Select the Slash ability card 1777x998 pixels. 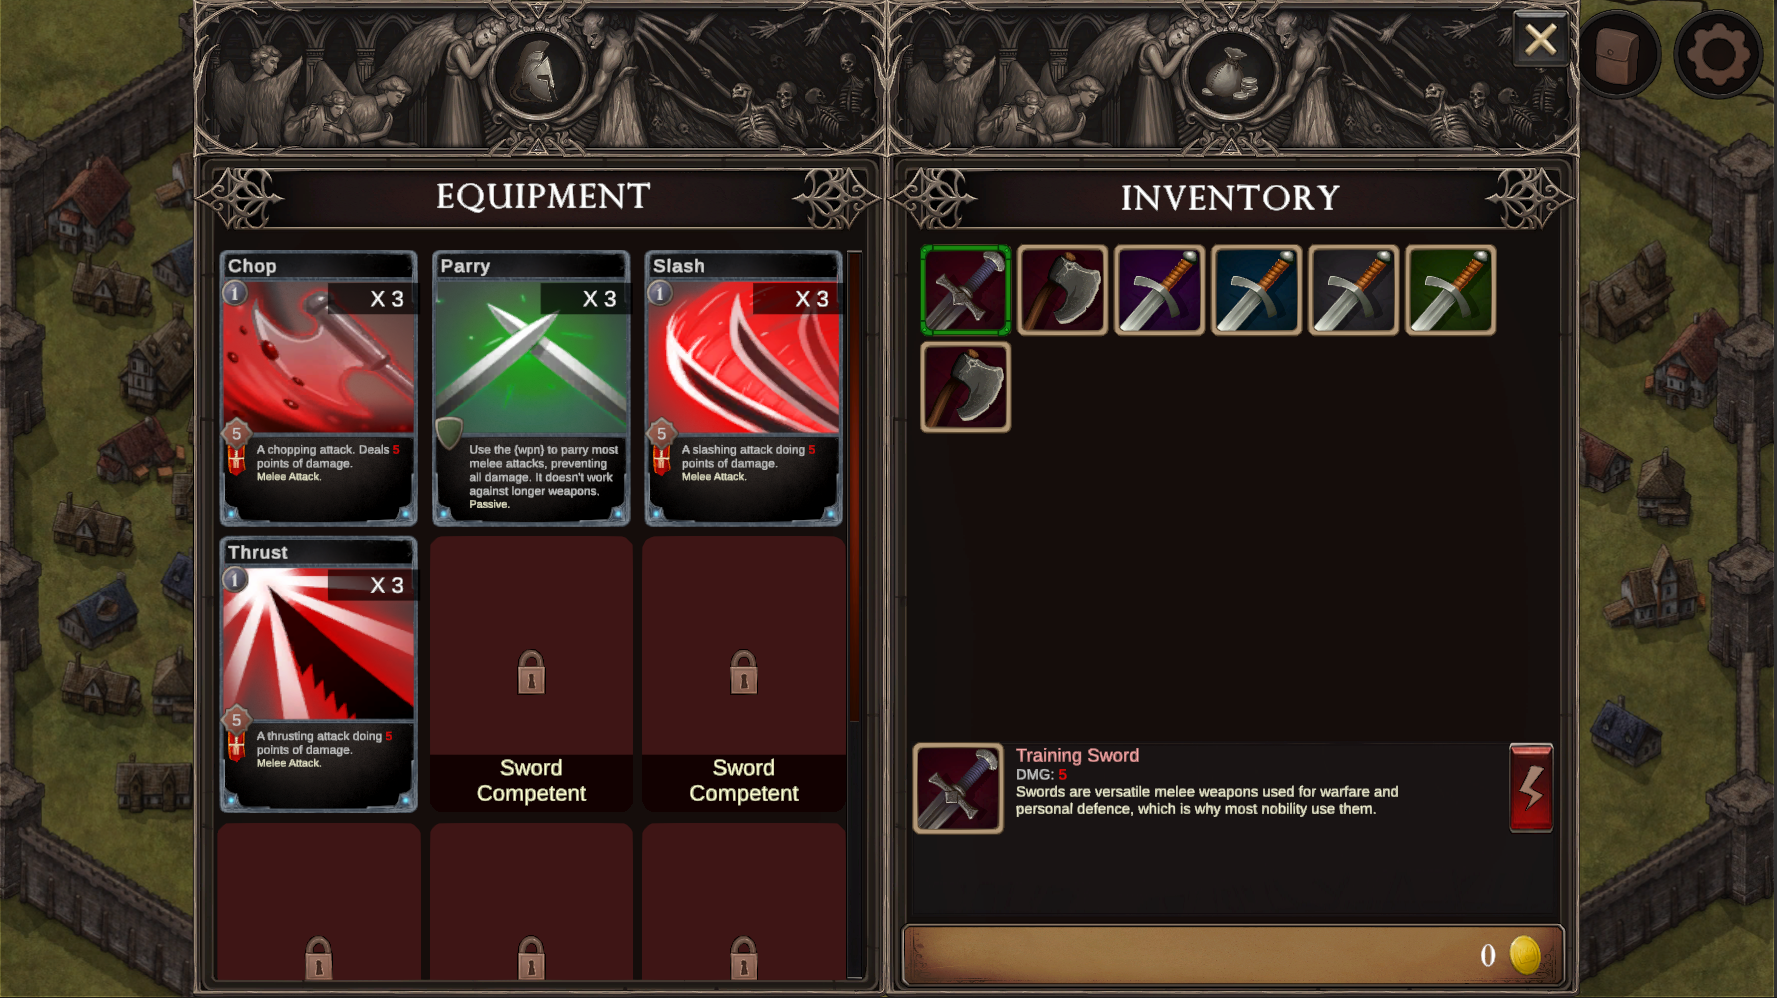point(744,388)
